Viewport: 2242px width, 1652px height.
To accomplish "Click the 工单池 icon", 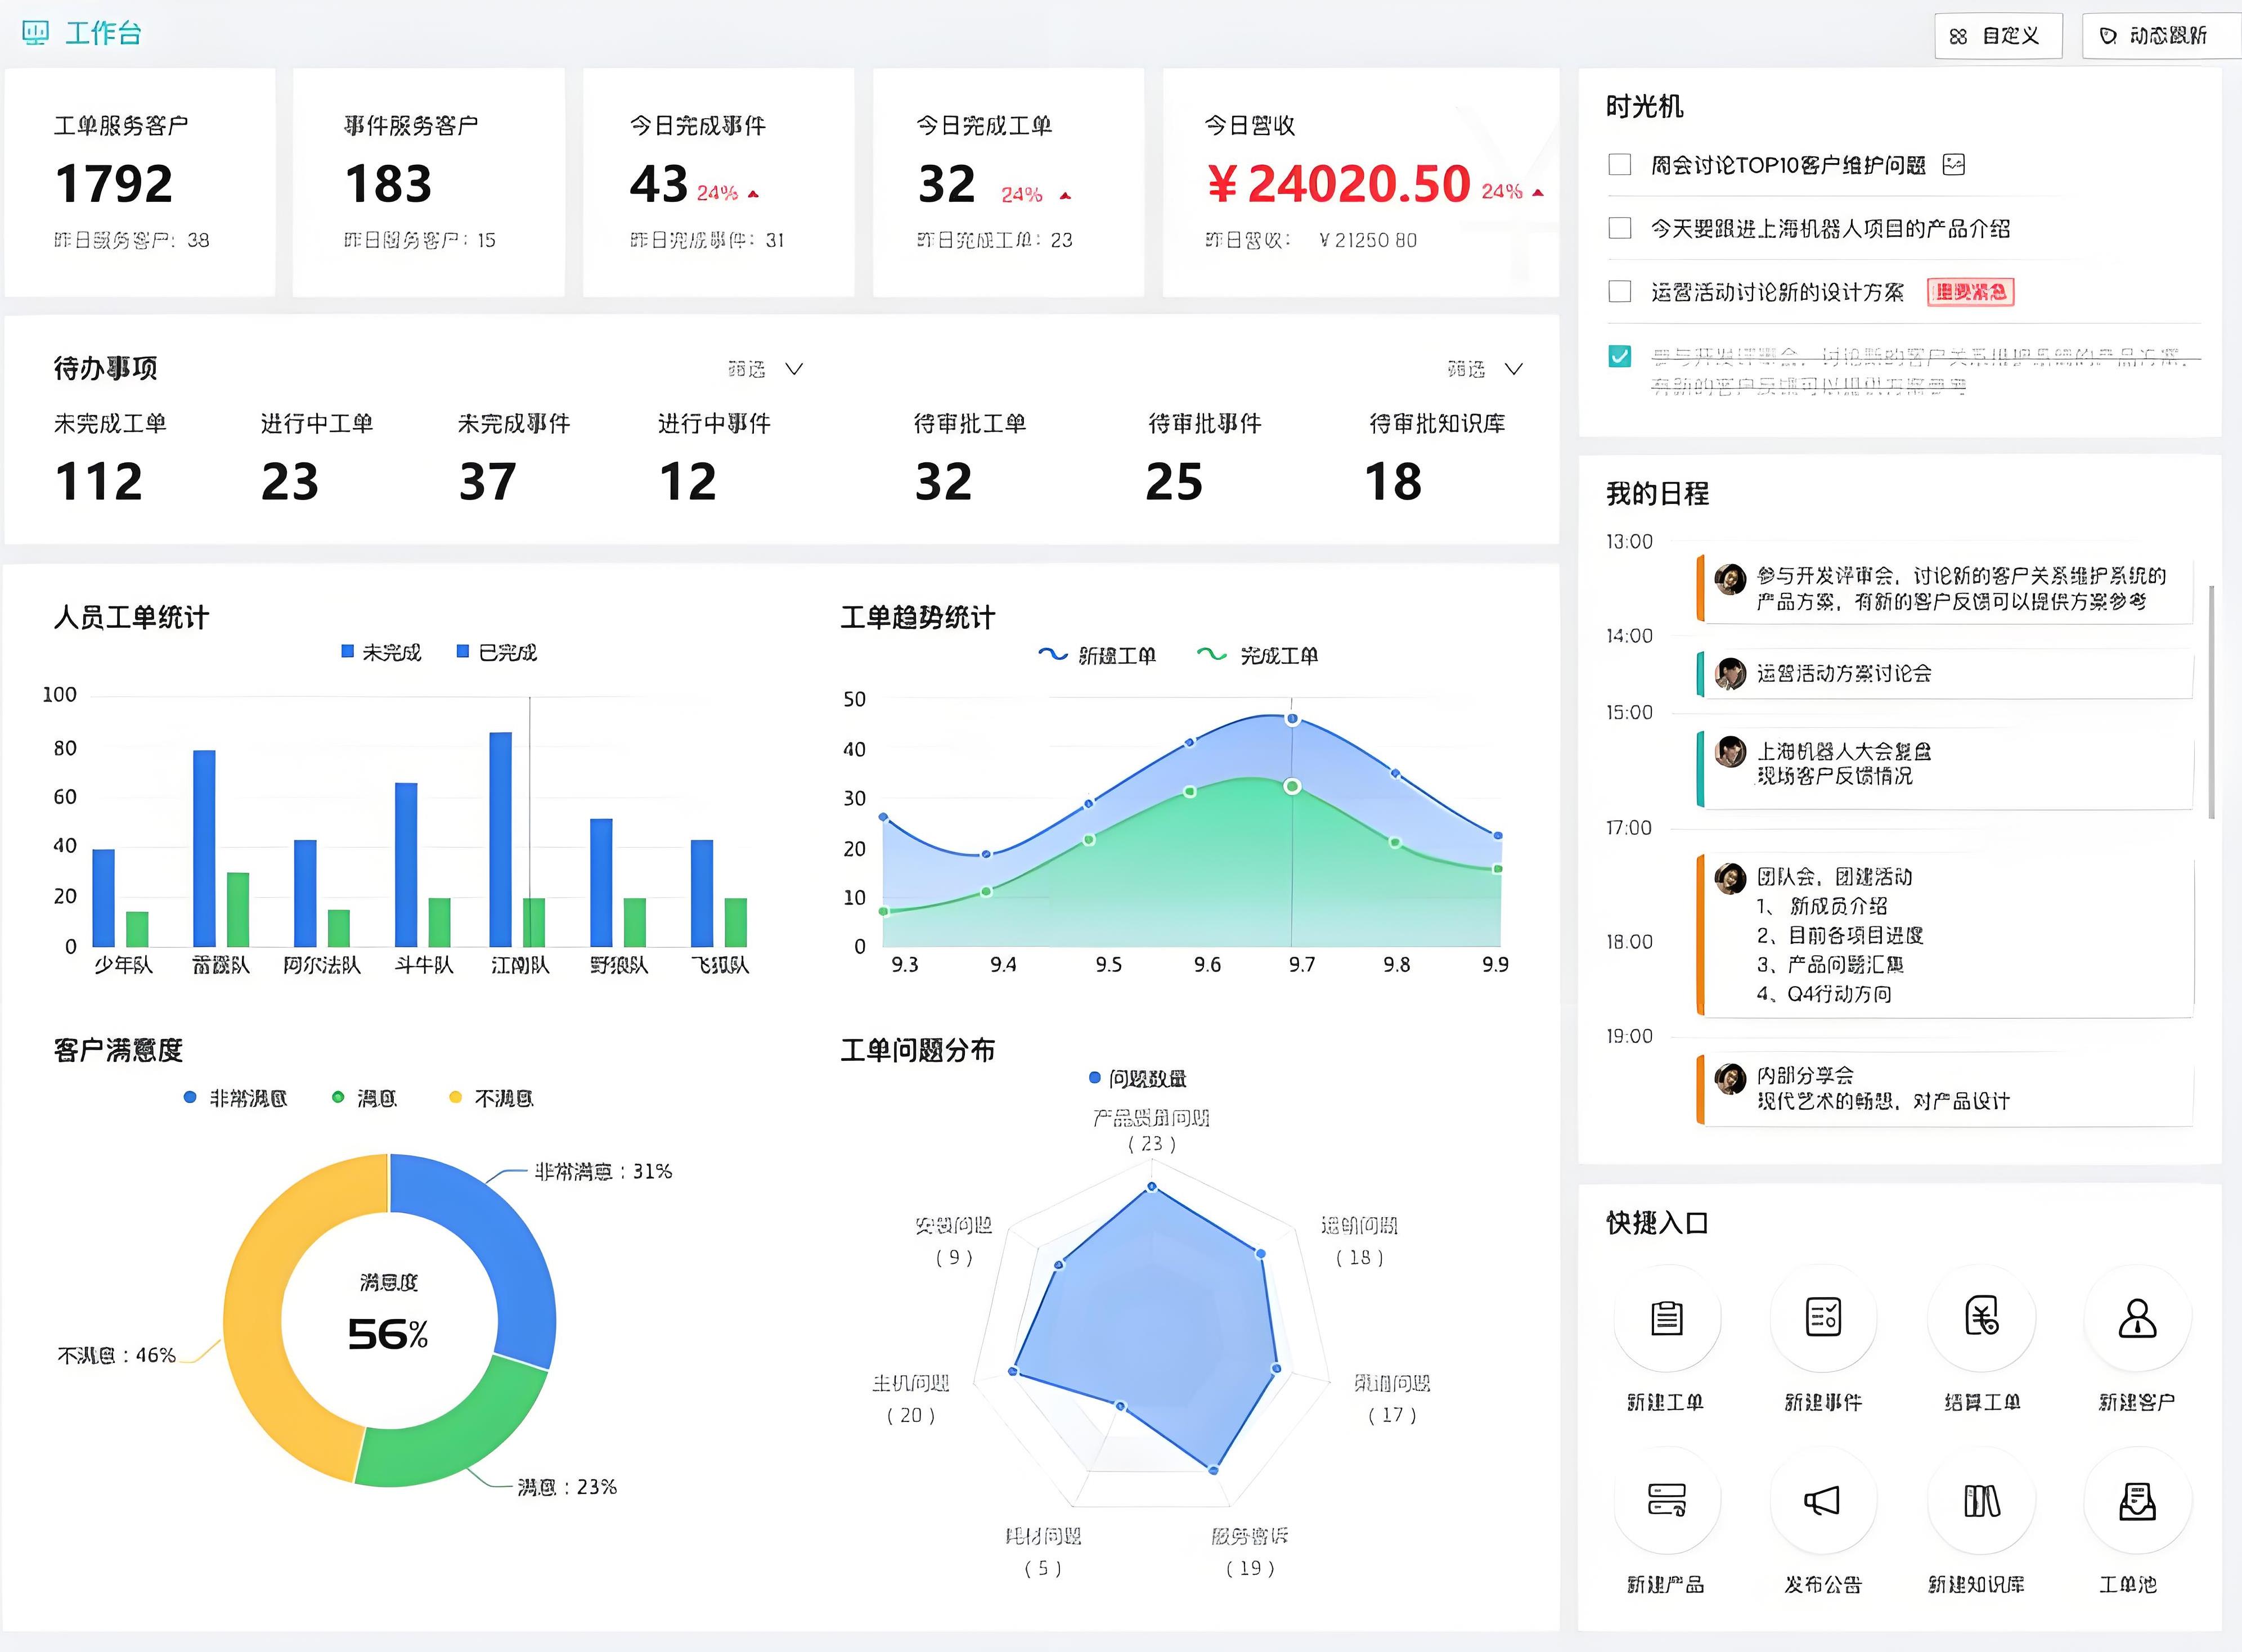I will [x=2137, y=1501].
